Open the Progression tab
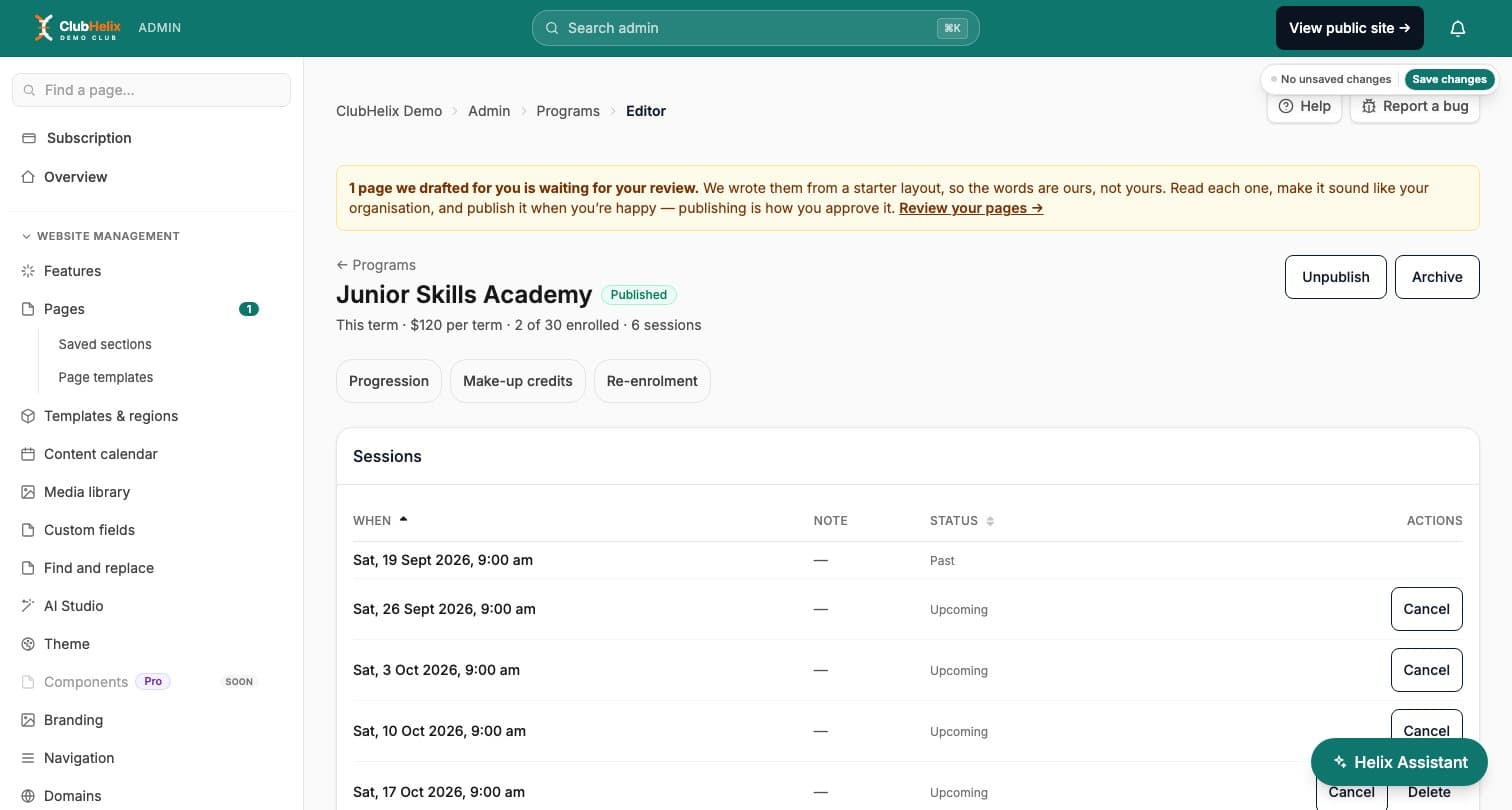This screenshot has width=1512, height=810. tap(389, 381)
